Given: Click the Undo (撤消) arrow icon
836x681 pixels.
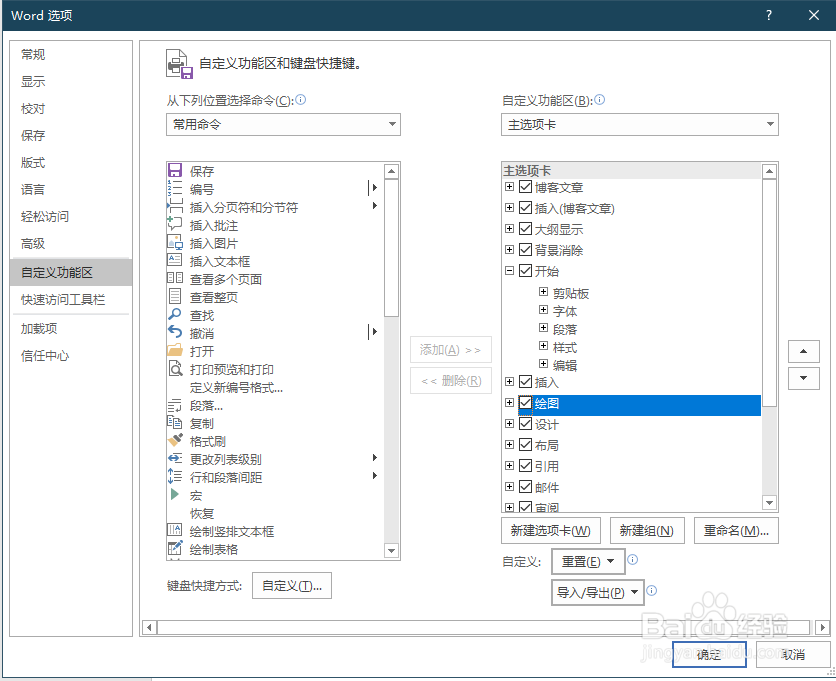Looking at the screenshot, I should (x=175, y=333).
